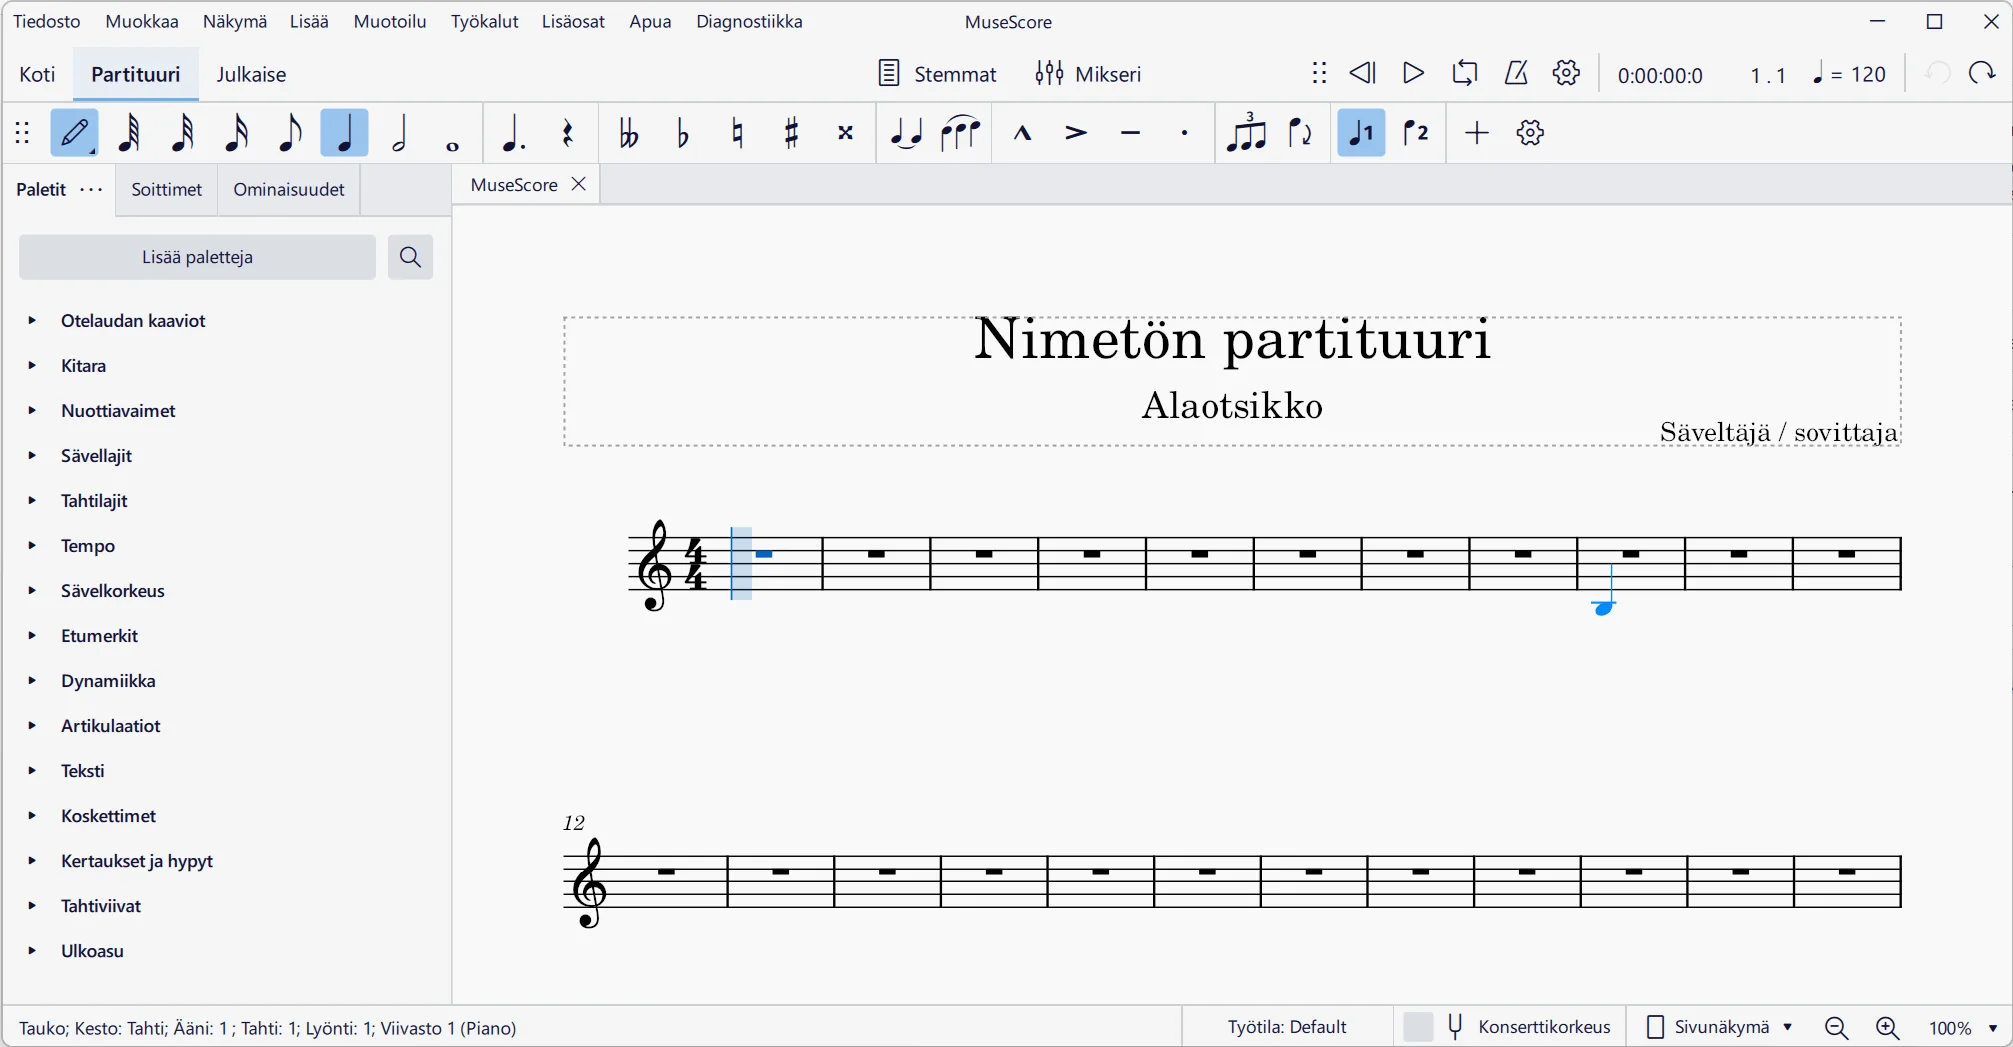Image resolution: width=2013 pixels, height=1047 pixels.
Task: Add tenuto articulation
Action: point(1130,133)
